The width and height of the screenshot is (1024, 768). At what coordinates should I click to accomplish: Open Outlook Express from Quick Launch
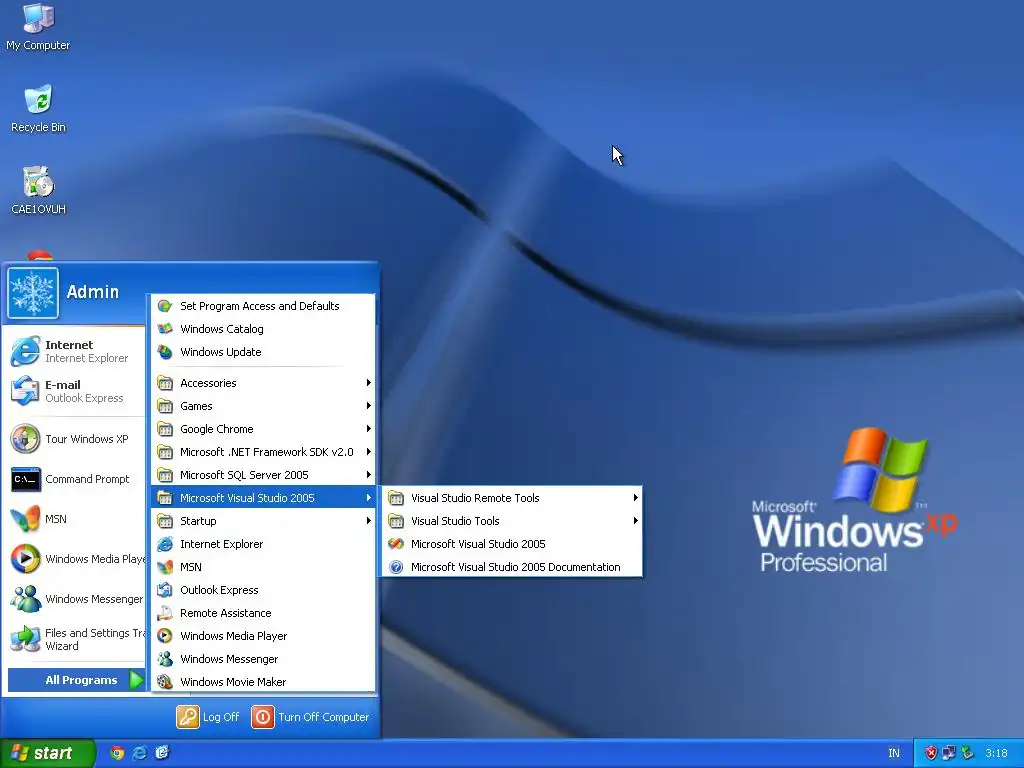point(162,753)
